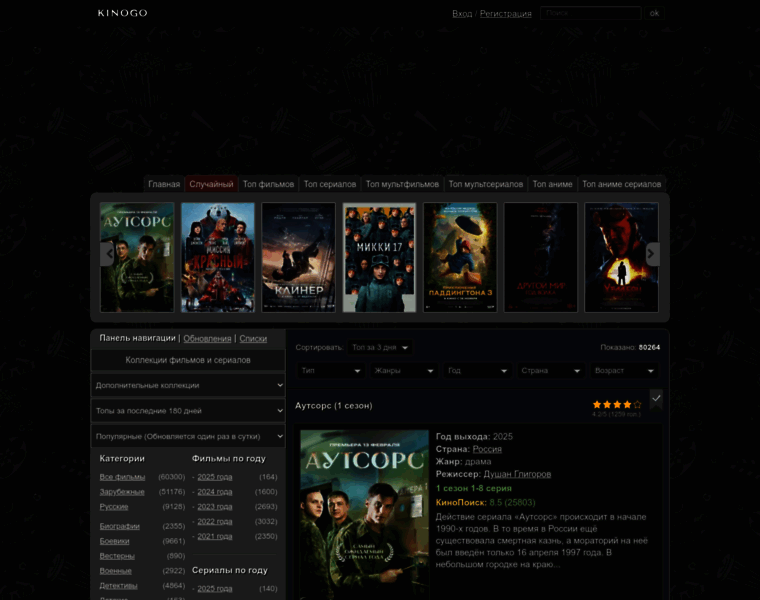Open films 2025 года link
The height and width of the screenshot is (600, 760).
(x=215, y=477)
